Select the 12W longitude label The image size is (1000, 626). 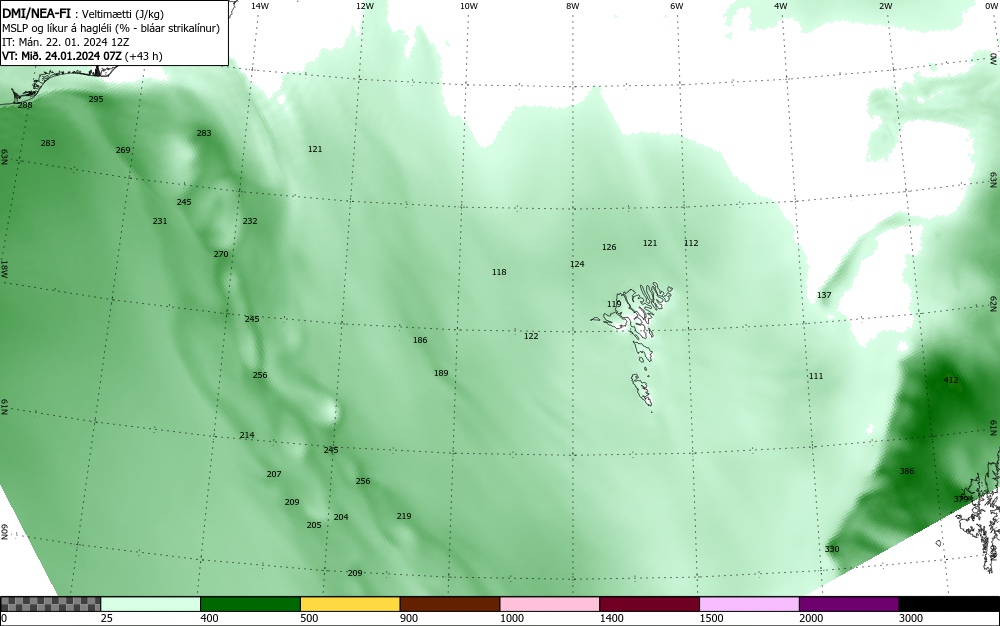pos(365,6)
